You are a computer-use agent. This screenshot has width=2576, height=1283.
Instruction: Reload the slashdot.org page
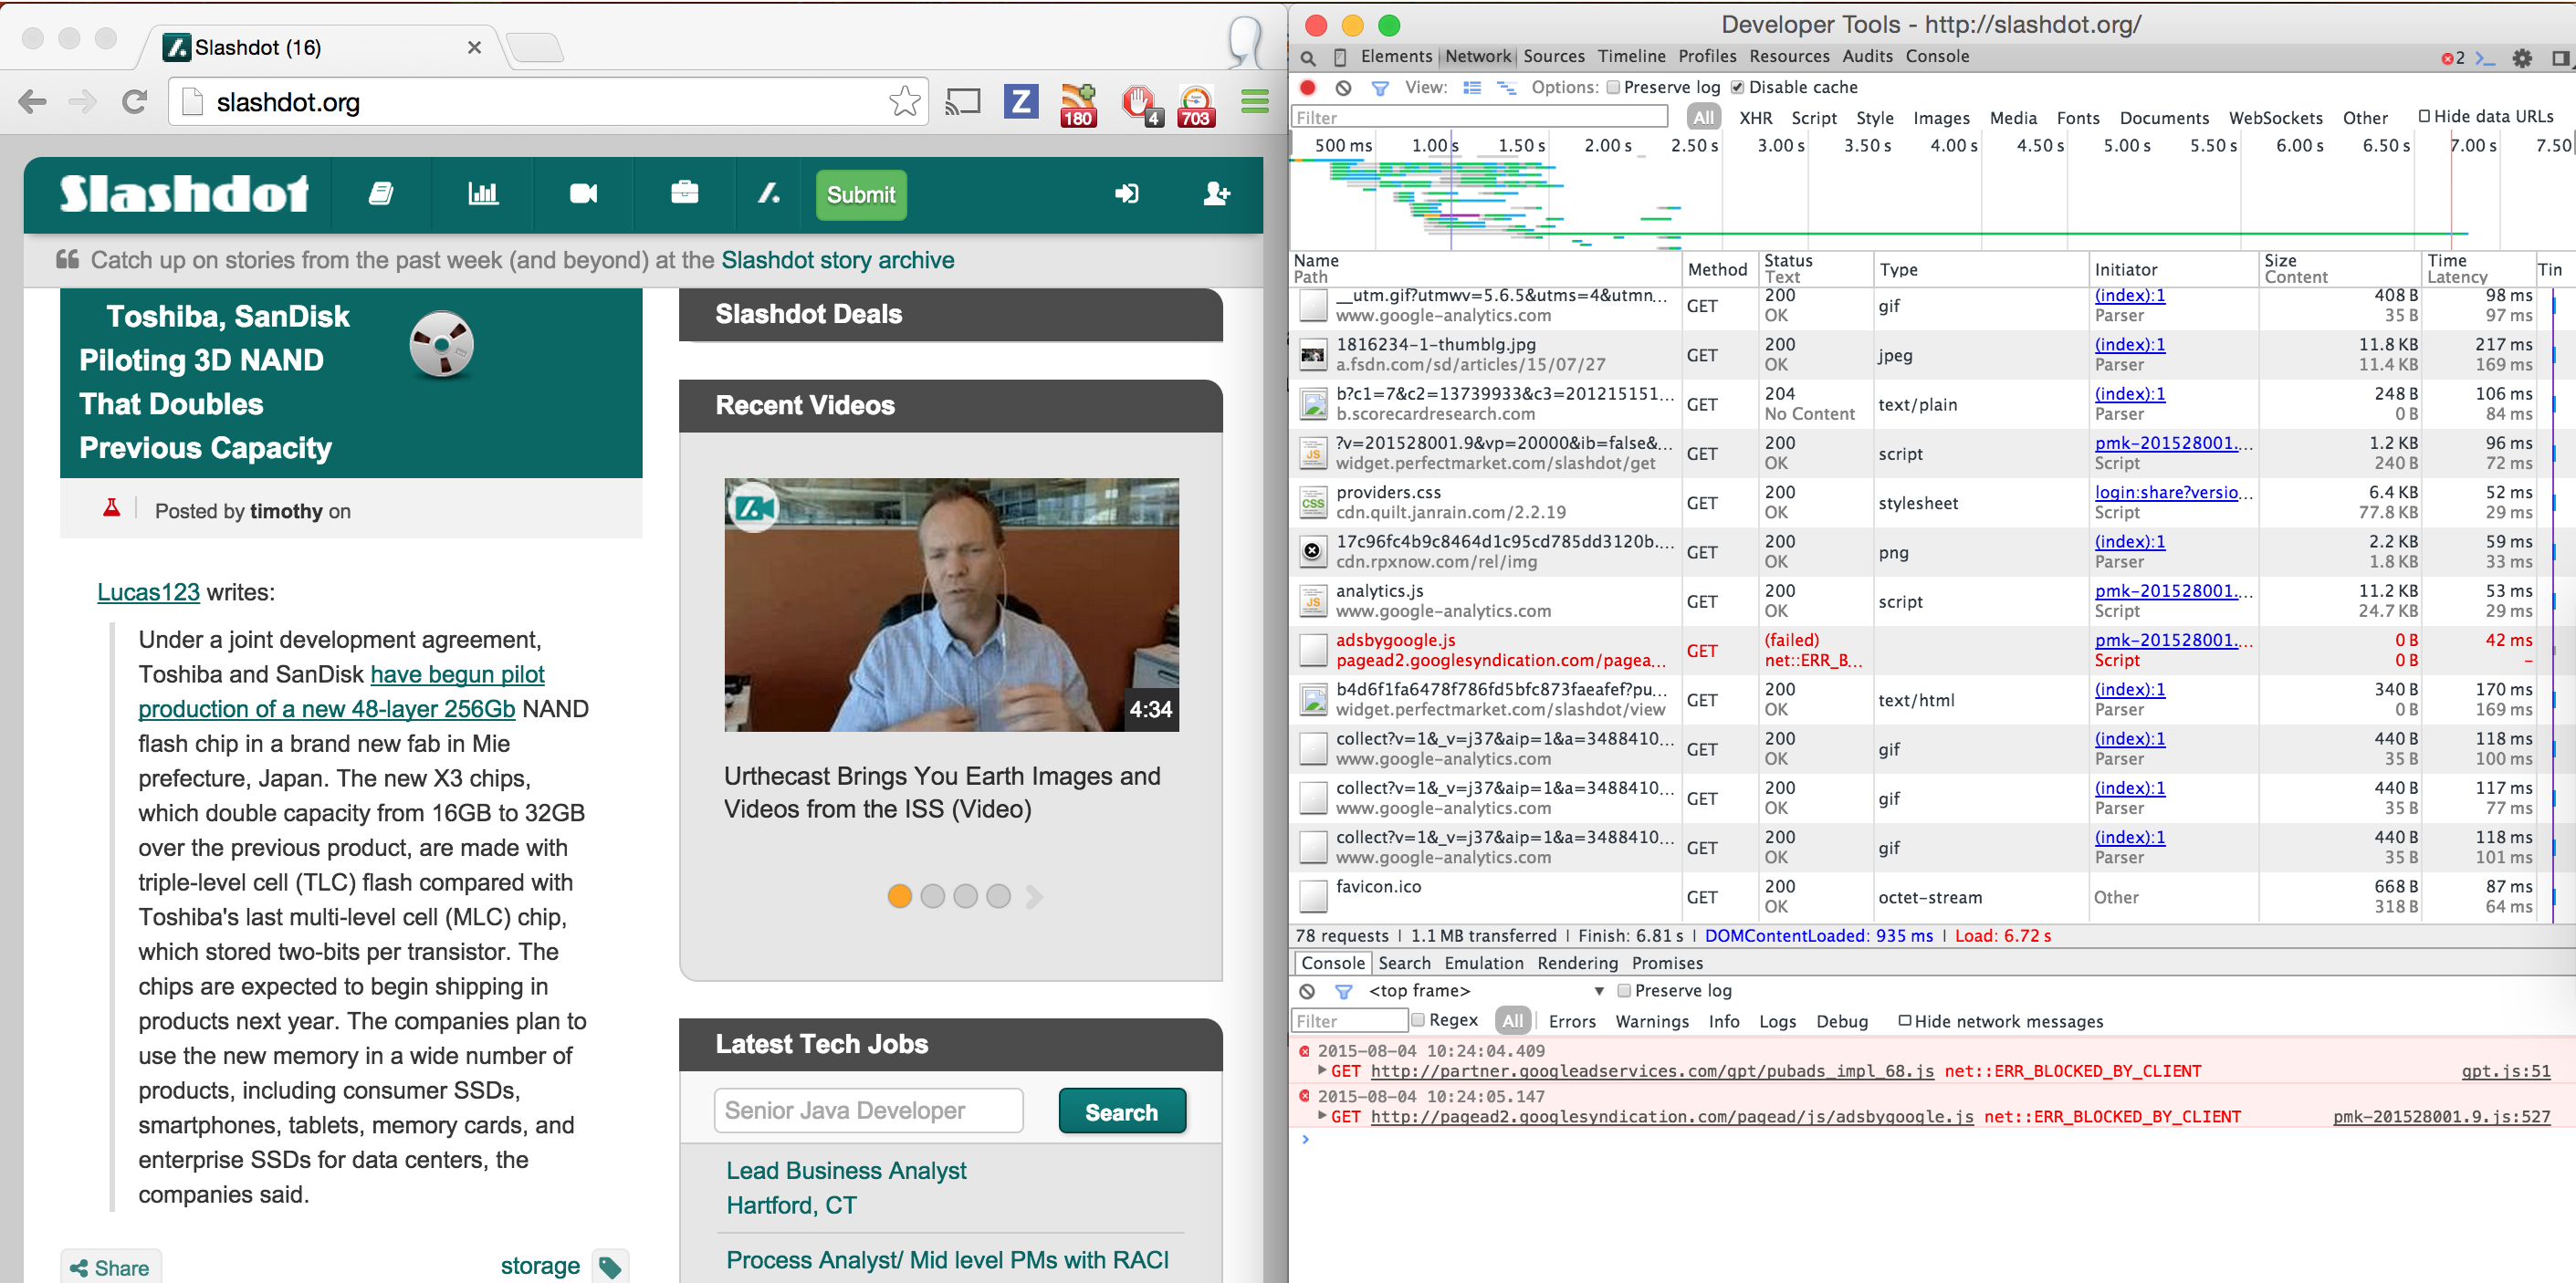pyautogui.click(x=135, y=102)
